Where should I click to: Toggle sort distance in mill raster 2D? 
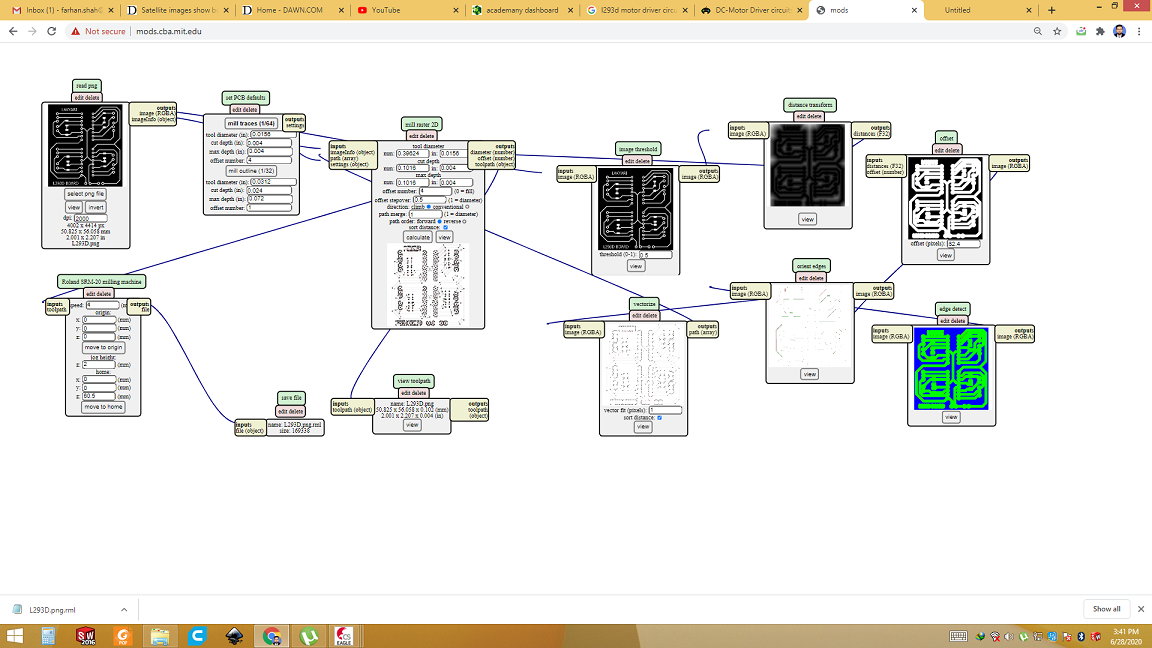pyautogui.click(x=445, y=228)
